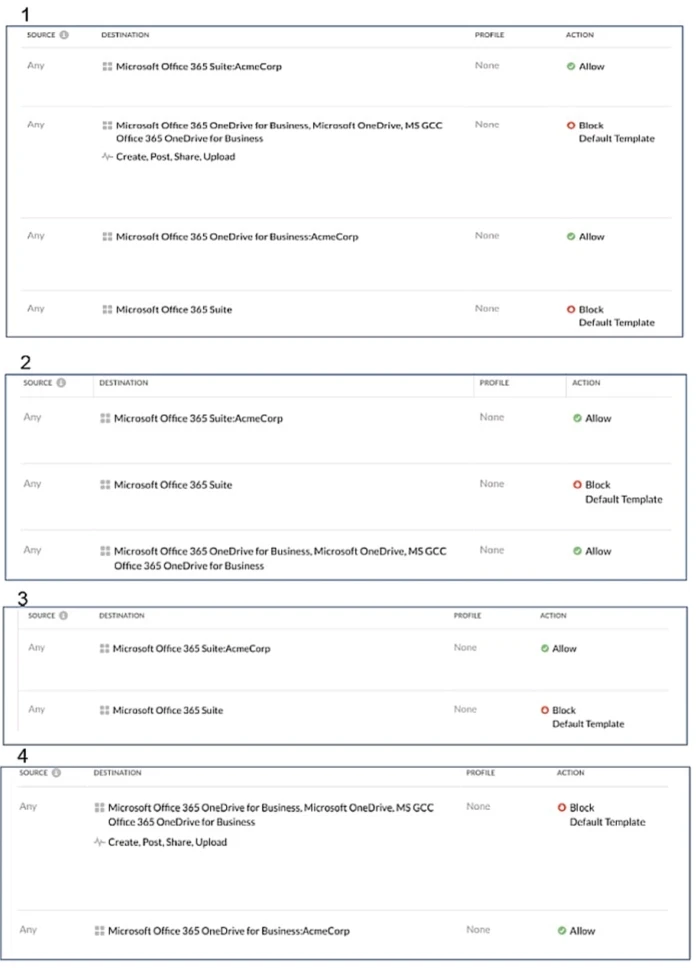The image size is (696, 968).
Task: Click the red Block icon in panel 4
Action: click(x=562, y=808)
